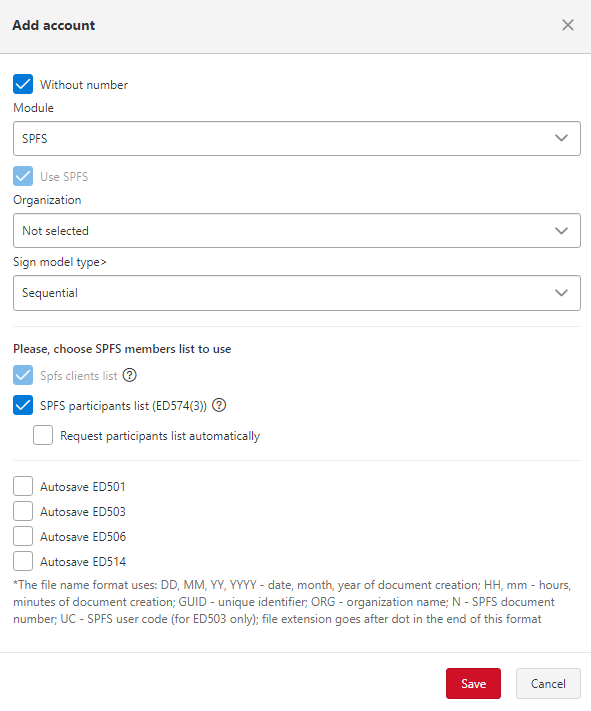Click the Cancel button
The image size is (591, 711).
(x=548, y=683)
